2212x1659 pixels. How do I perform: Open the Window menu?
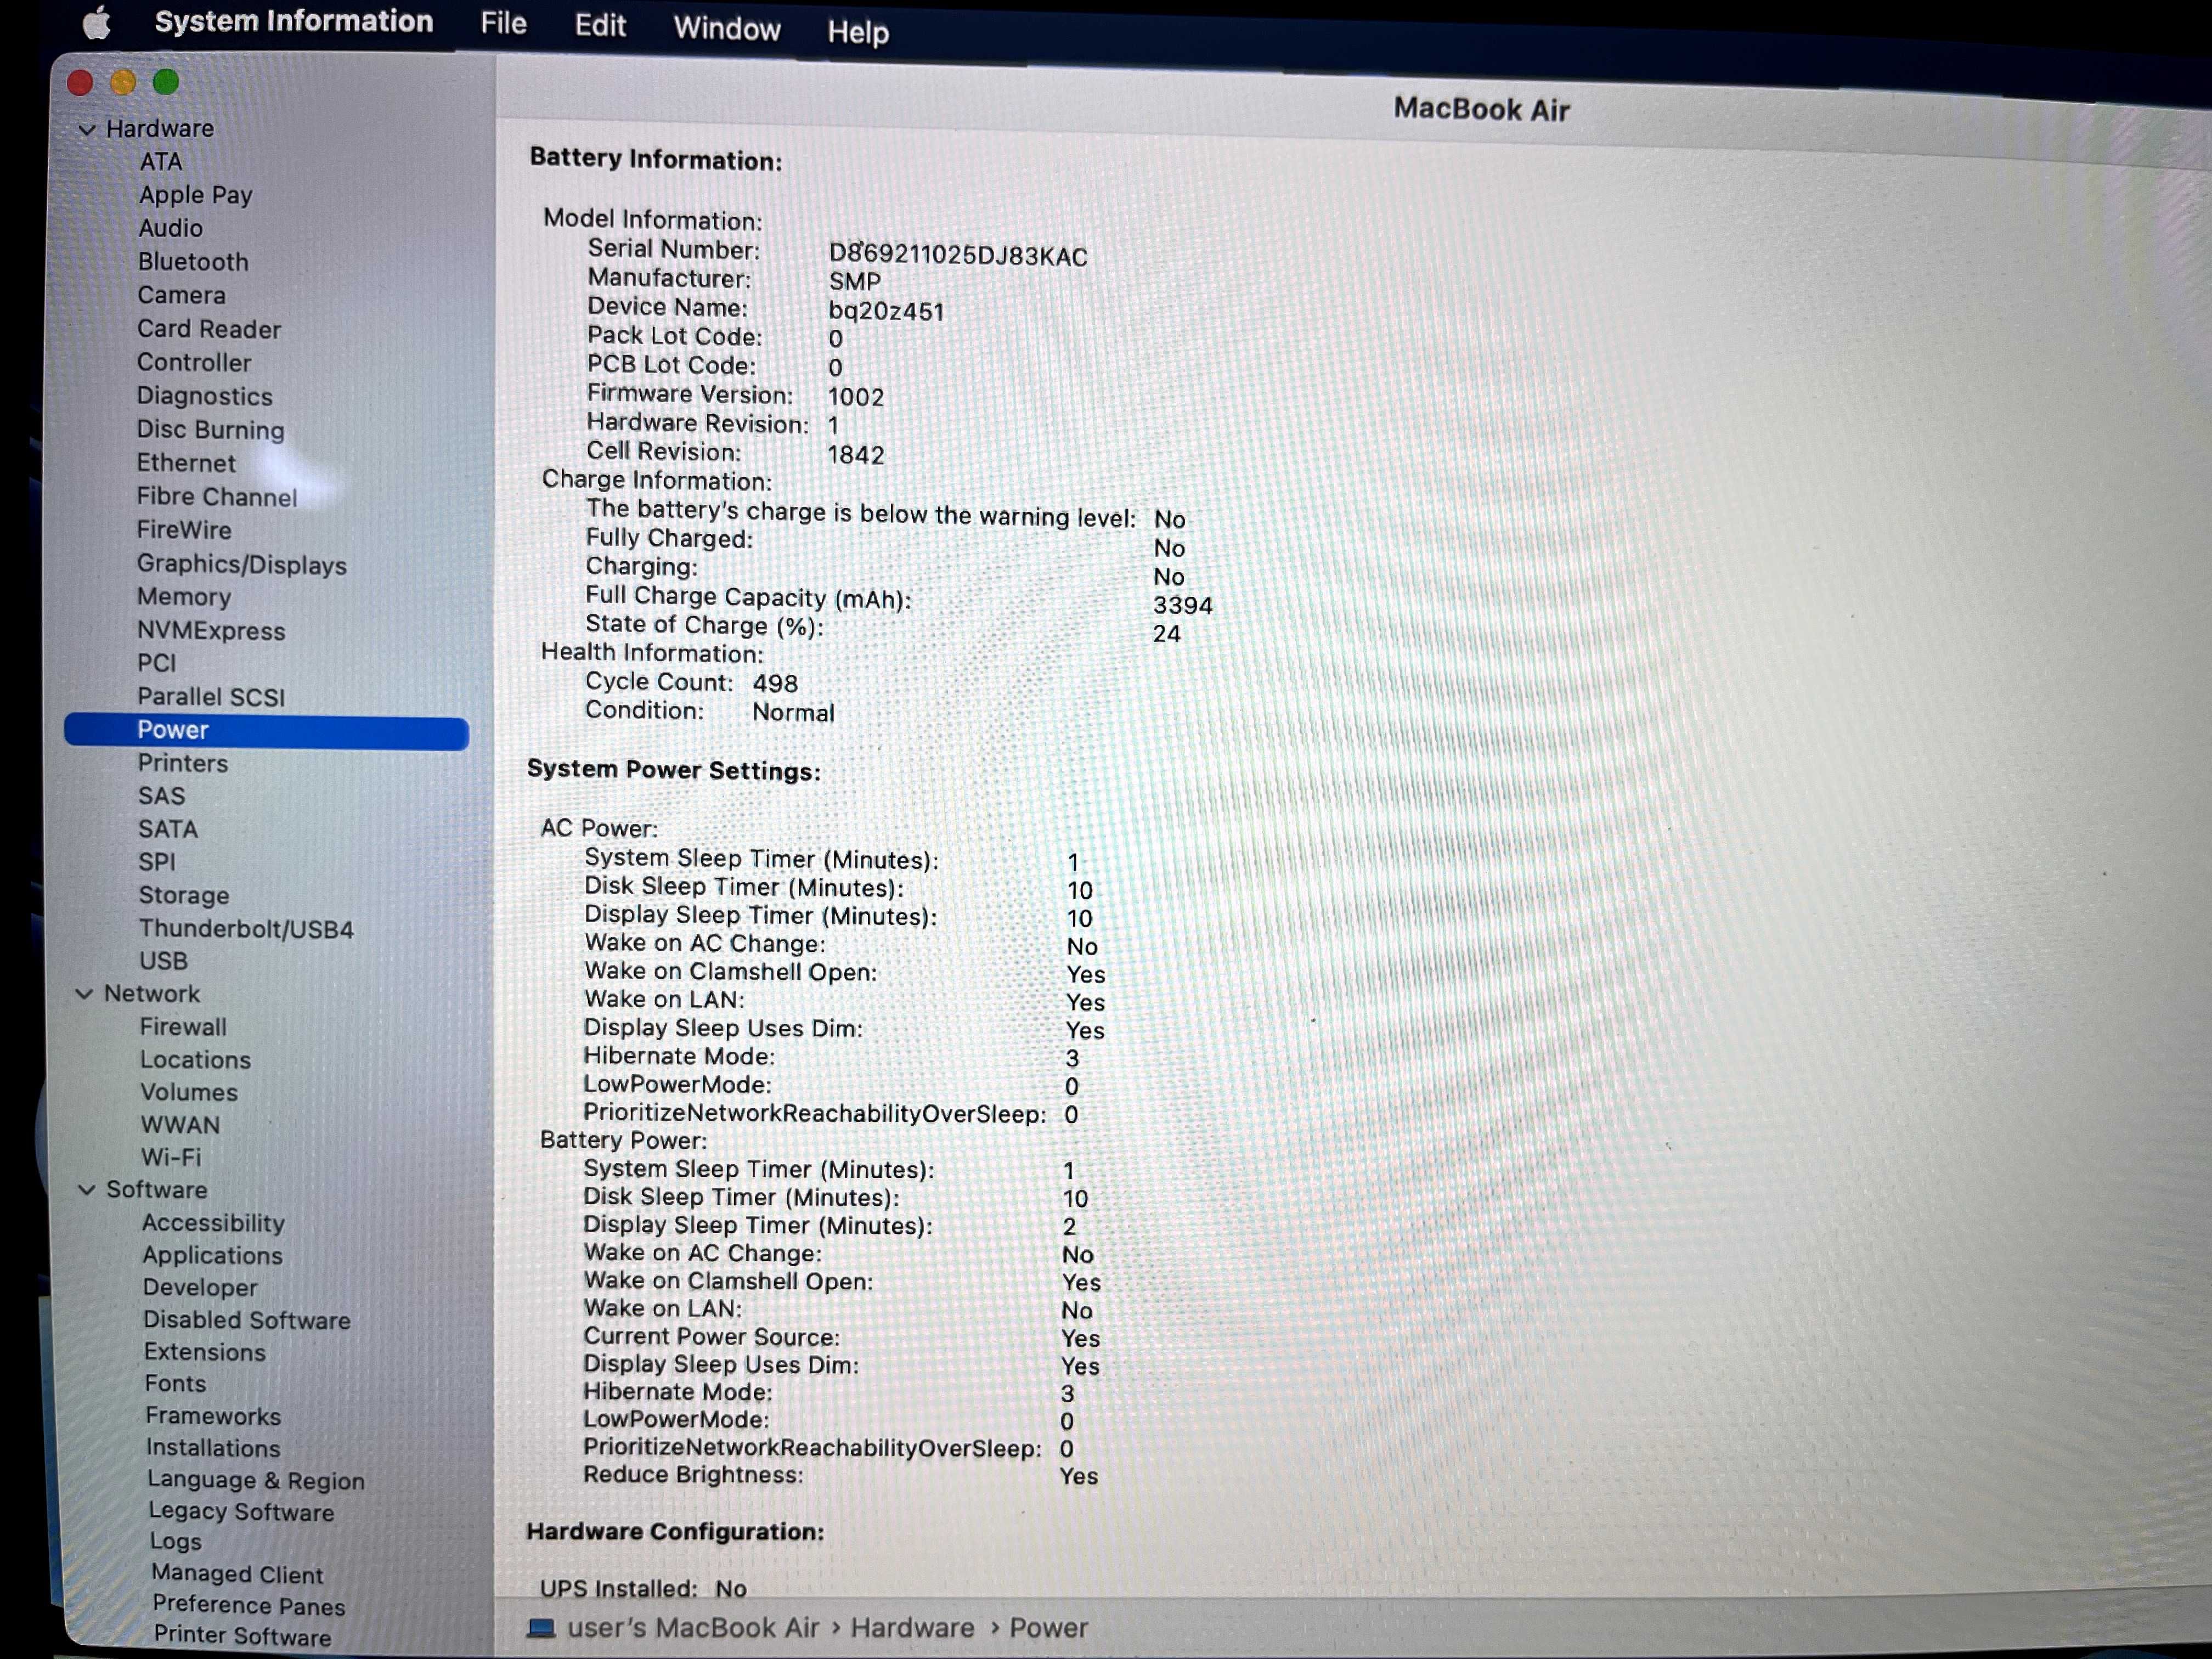[x=727, y=28]
